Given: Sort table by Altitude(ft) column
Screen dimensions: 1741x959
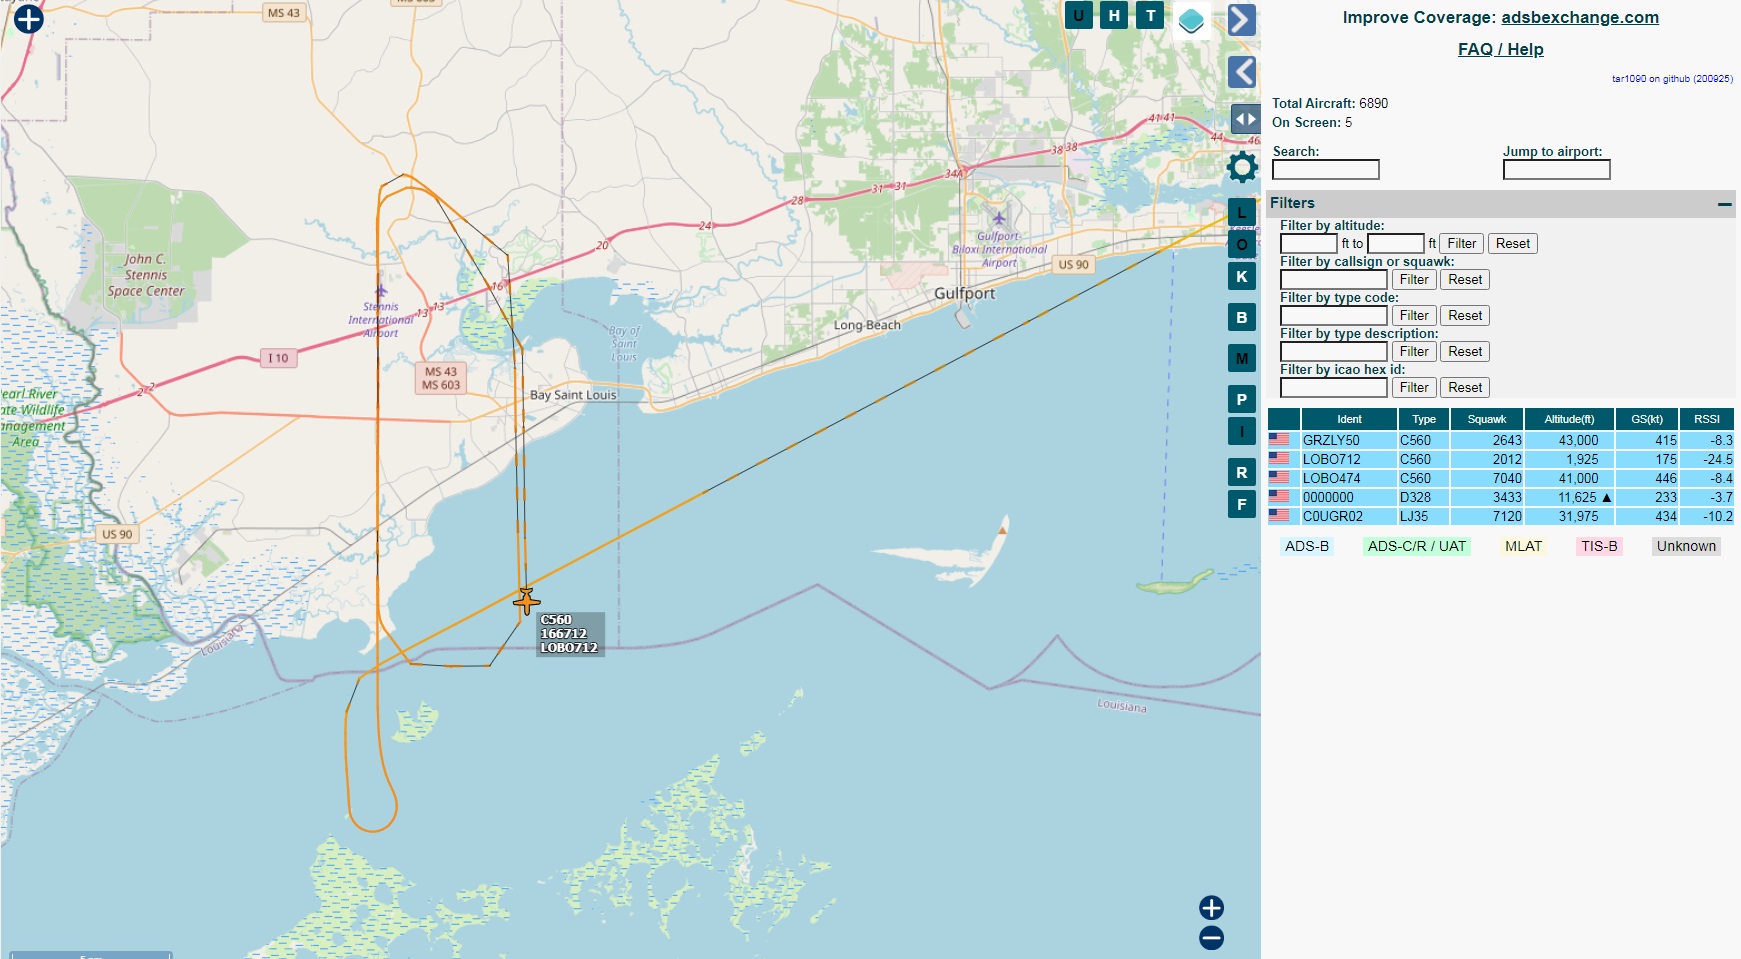Looking at the screenshot, I should click(1569, 419).
